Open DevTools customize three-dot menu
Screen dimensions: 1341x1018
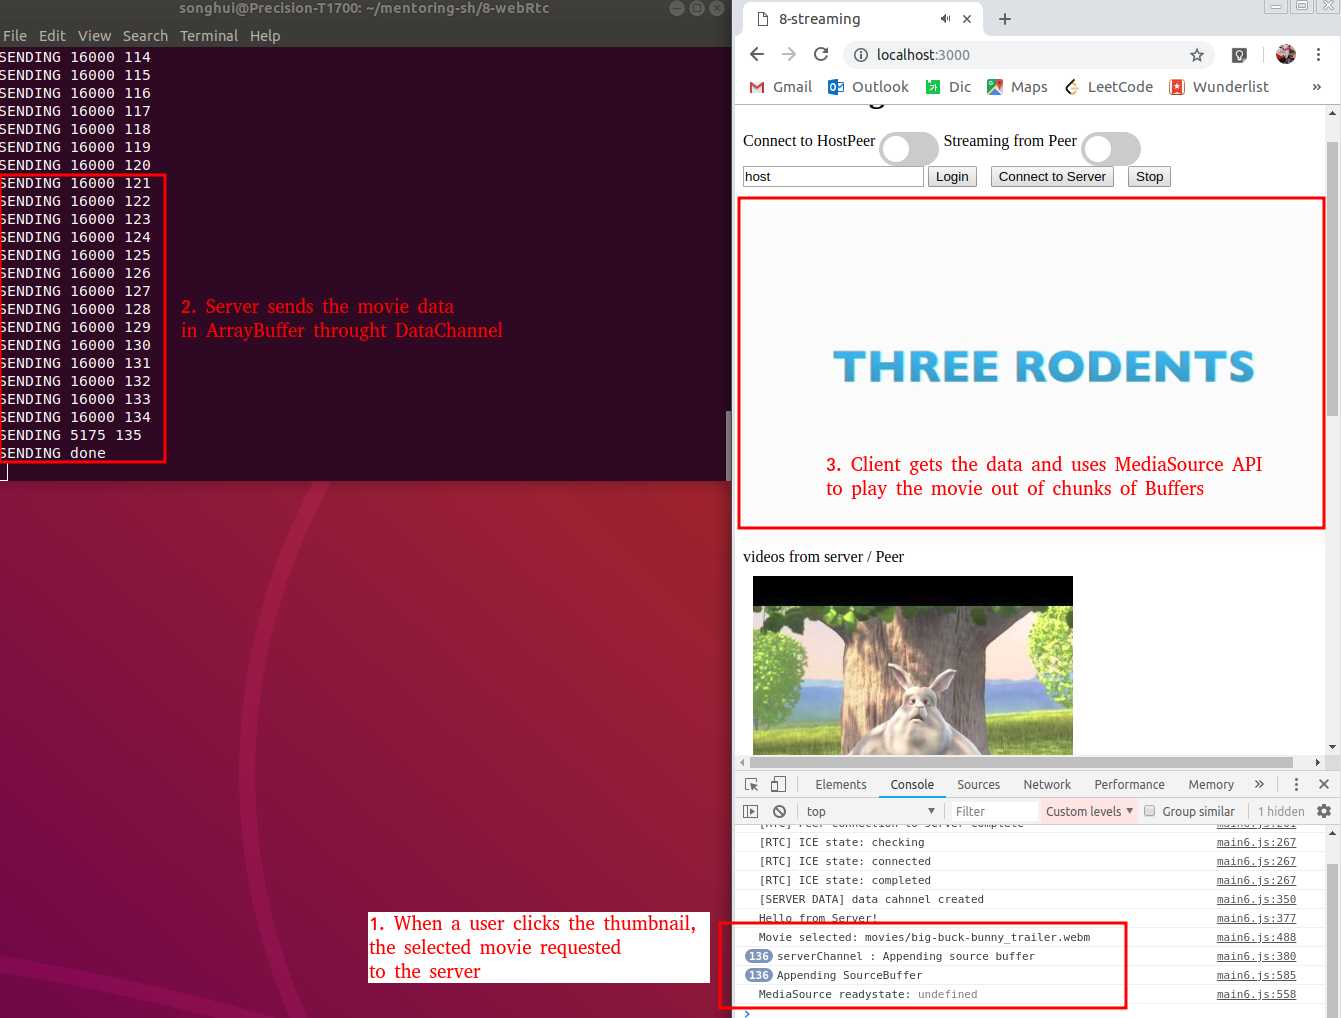pos(1296,785)
